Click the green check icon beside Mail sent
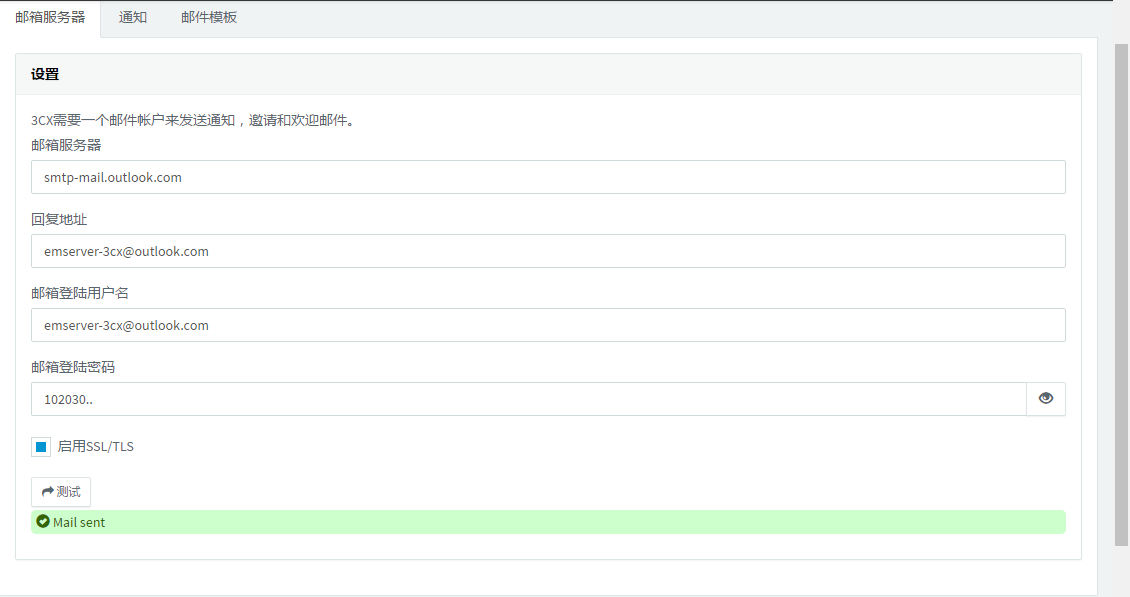The image size is (1130, 597). (43, 521)
